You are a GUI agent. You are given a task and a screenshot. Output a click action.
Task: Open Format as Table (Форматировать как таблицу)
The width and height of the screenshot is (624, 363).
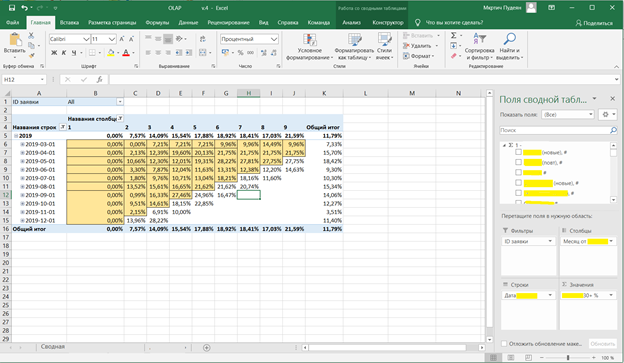click(354, 47)
